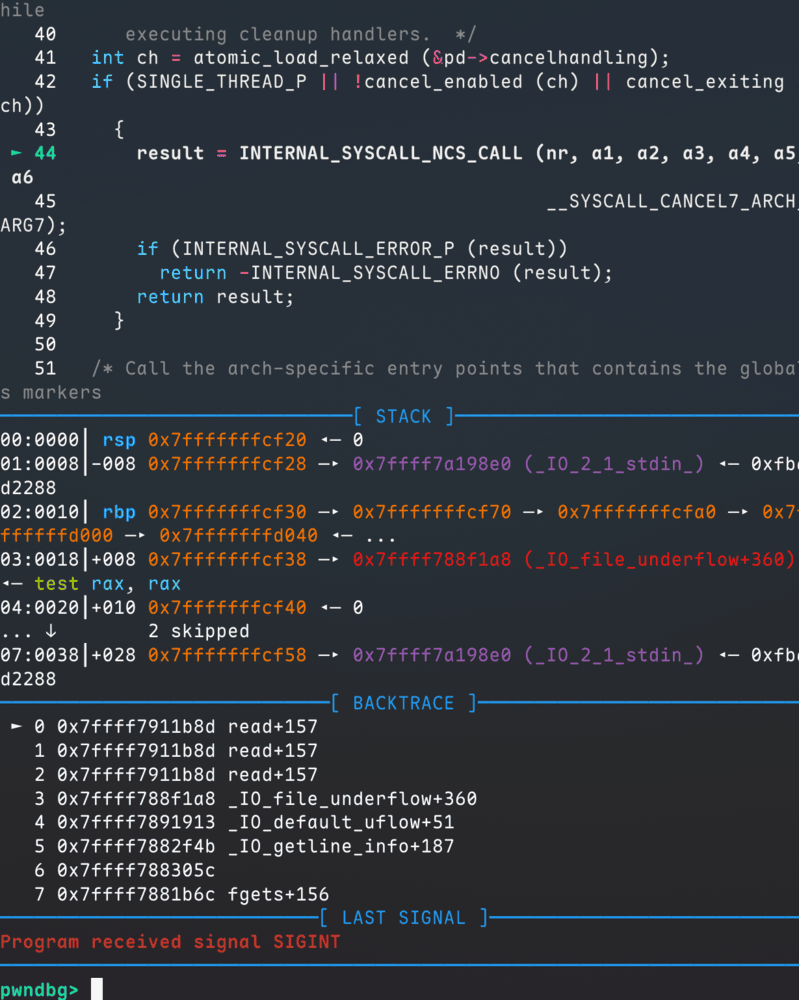Click INTERNAL_SYSCALL_ERROR_P on line 46
This screenshot has height=1000, width=799.
pyautogui.click(x=318, y=249)
